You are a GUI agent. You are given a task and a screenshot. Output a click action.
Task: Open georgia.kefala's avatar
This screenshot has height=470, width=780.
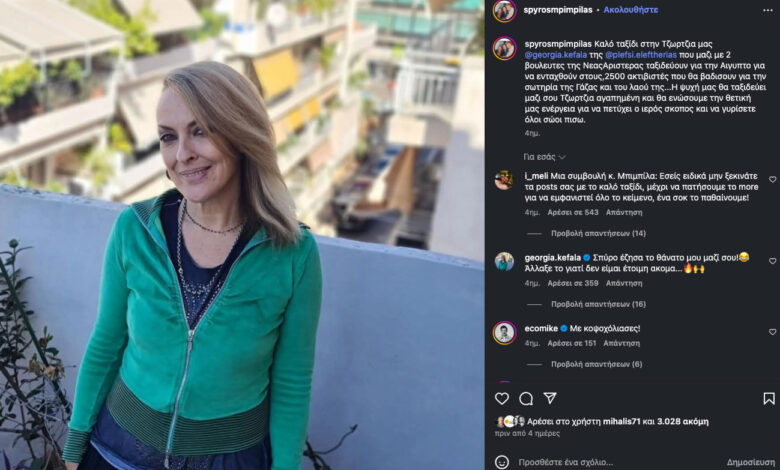[504, 262]
